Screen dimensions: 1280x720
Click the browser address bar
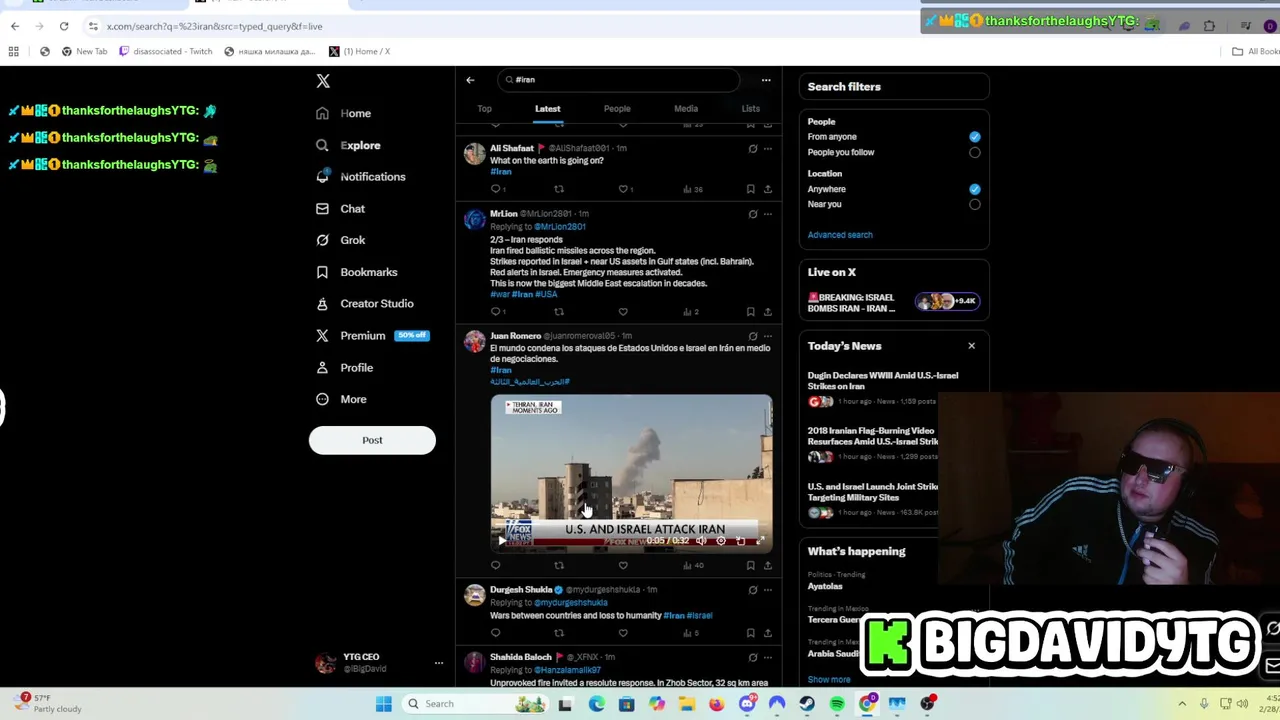[x=500, y=26]
